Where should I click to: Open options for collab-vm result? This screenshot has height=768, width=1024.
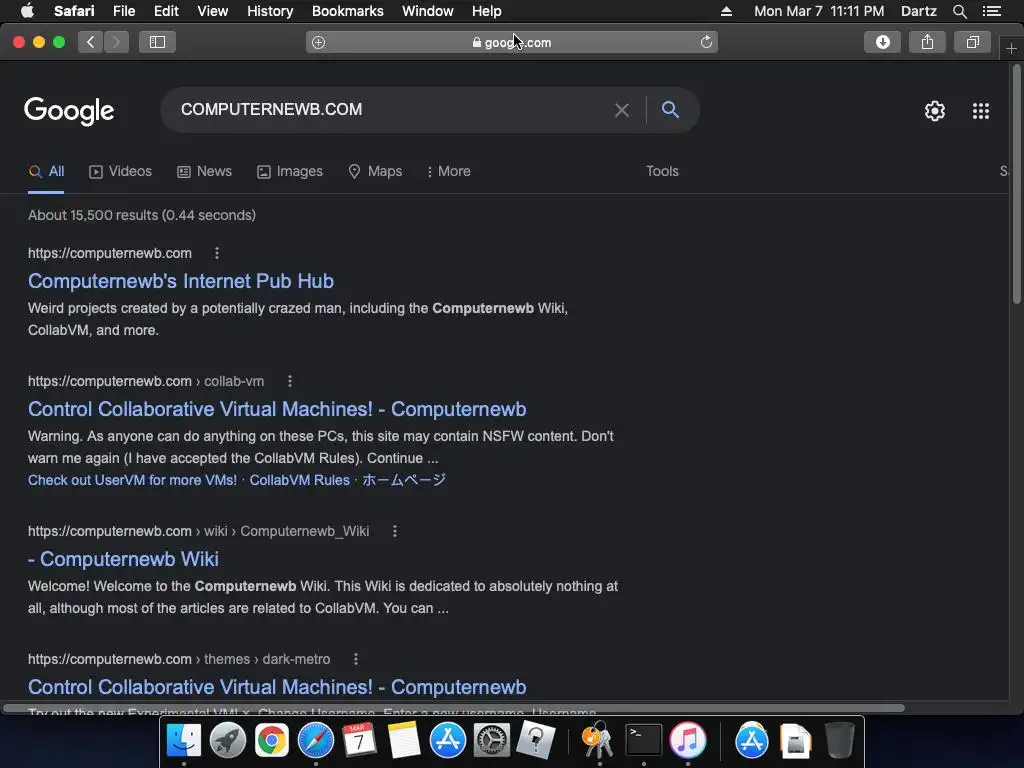click(290, 381)
